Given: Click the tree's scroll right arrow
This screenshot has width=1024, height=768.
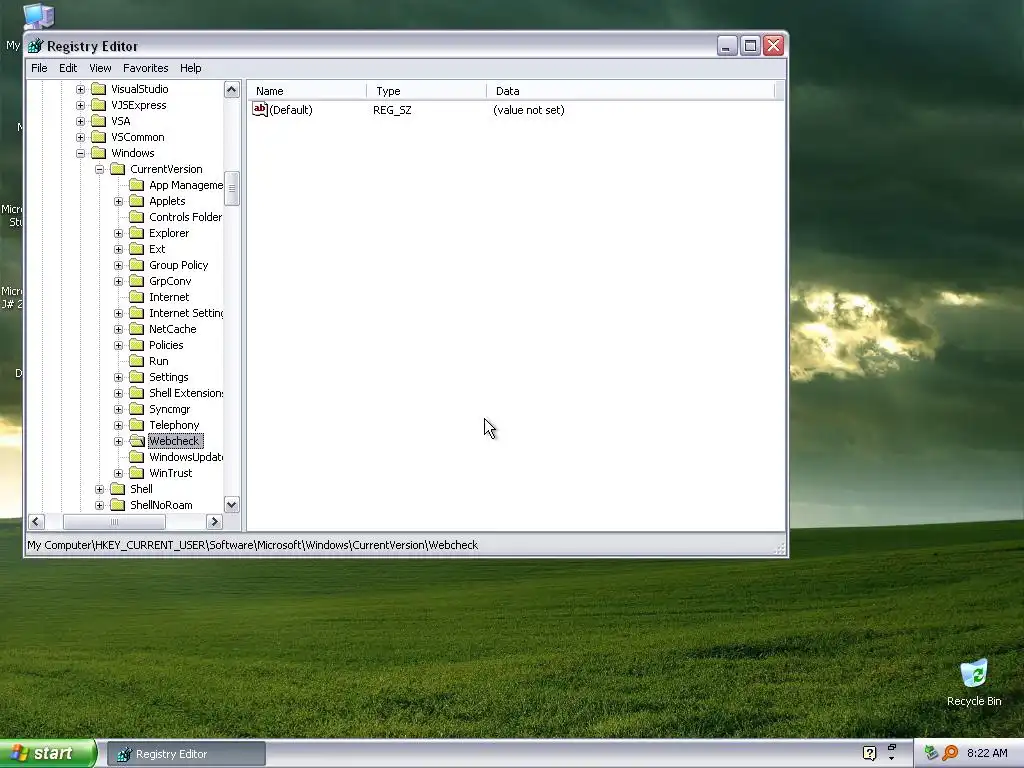Looking at the screenshot, I should point(214,521).
